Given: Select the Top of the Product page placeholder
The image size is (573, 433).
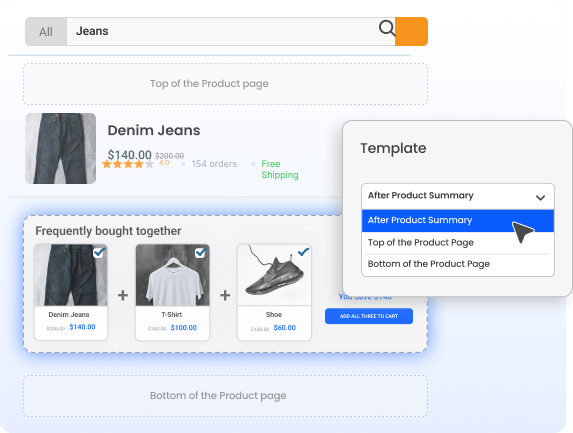Looking at the screenshot, I should pyautogui.click(x=225, y=84).
